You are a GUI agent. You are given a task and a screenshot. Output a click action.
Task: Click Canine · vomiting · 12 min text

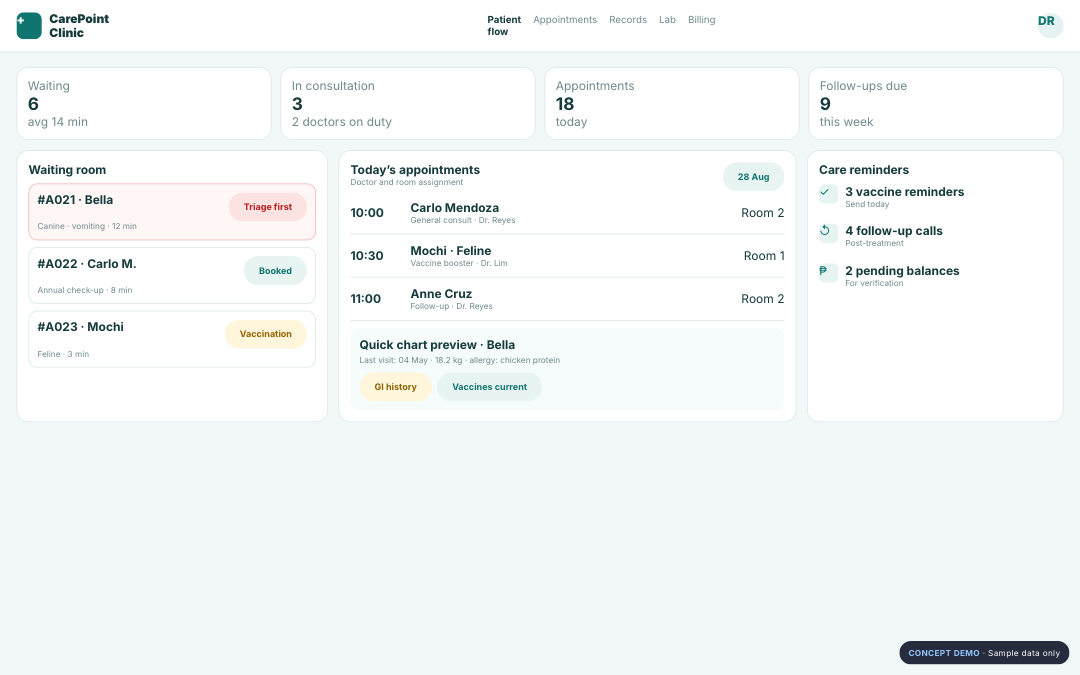[87, 227]
